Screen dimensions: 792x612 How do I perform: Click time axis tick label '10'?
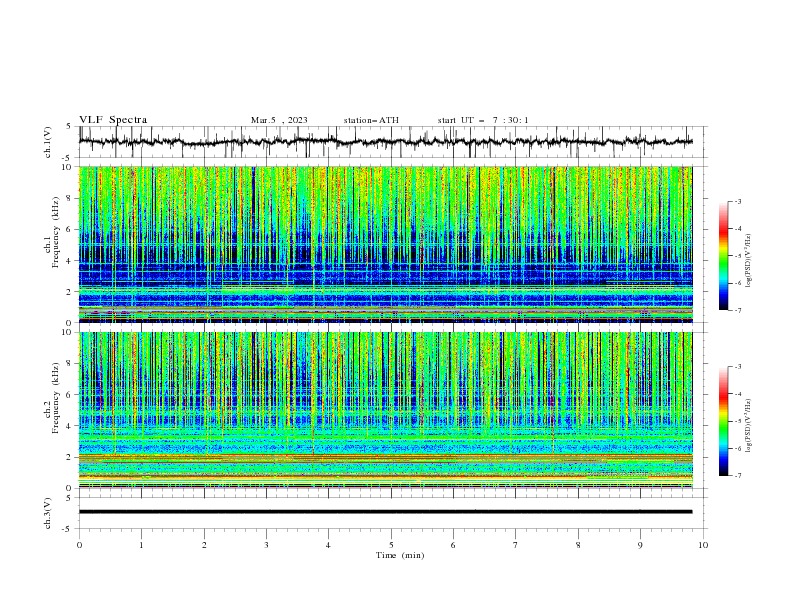703,545
